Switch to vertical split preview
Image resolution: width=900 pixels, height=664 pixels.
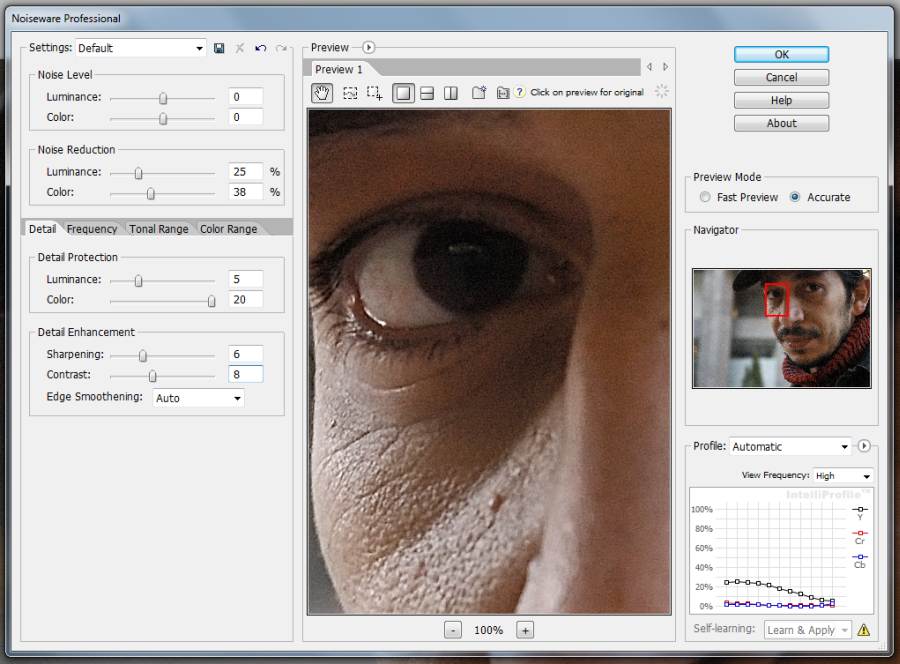tap(451, 93)
